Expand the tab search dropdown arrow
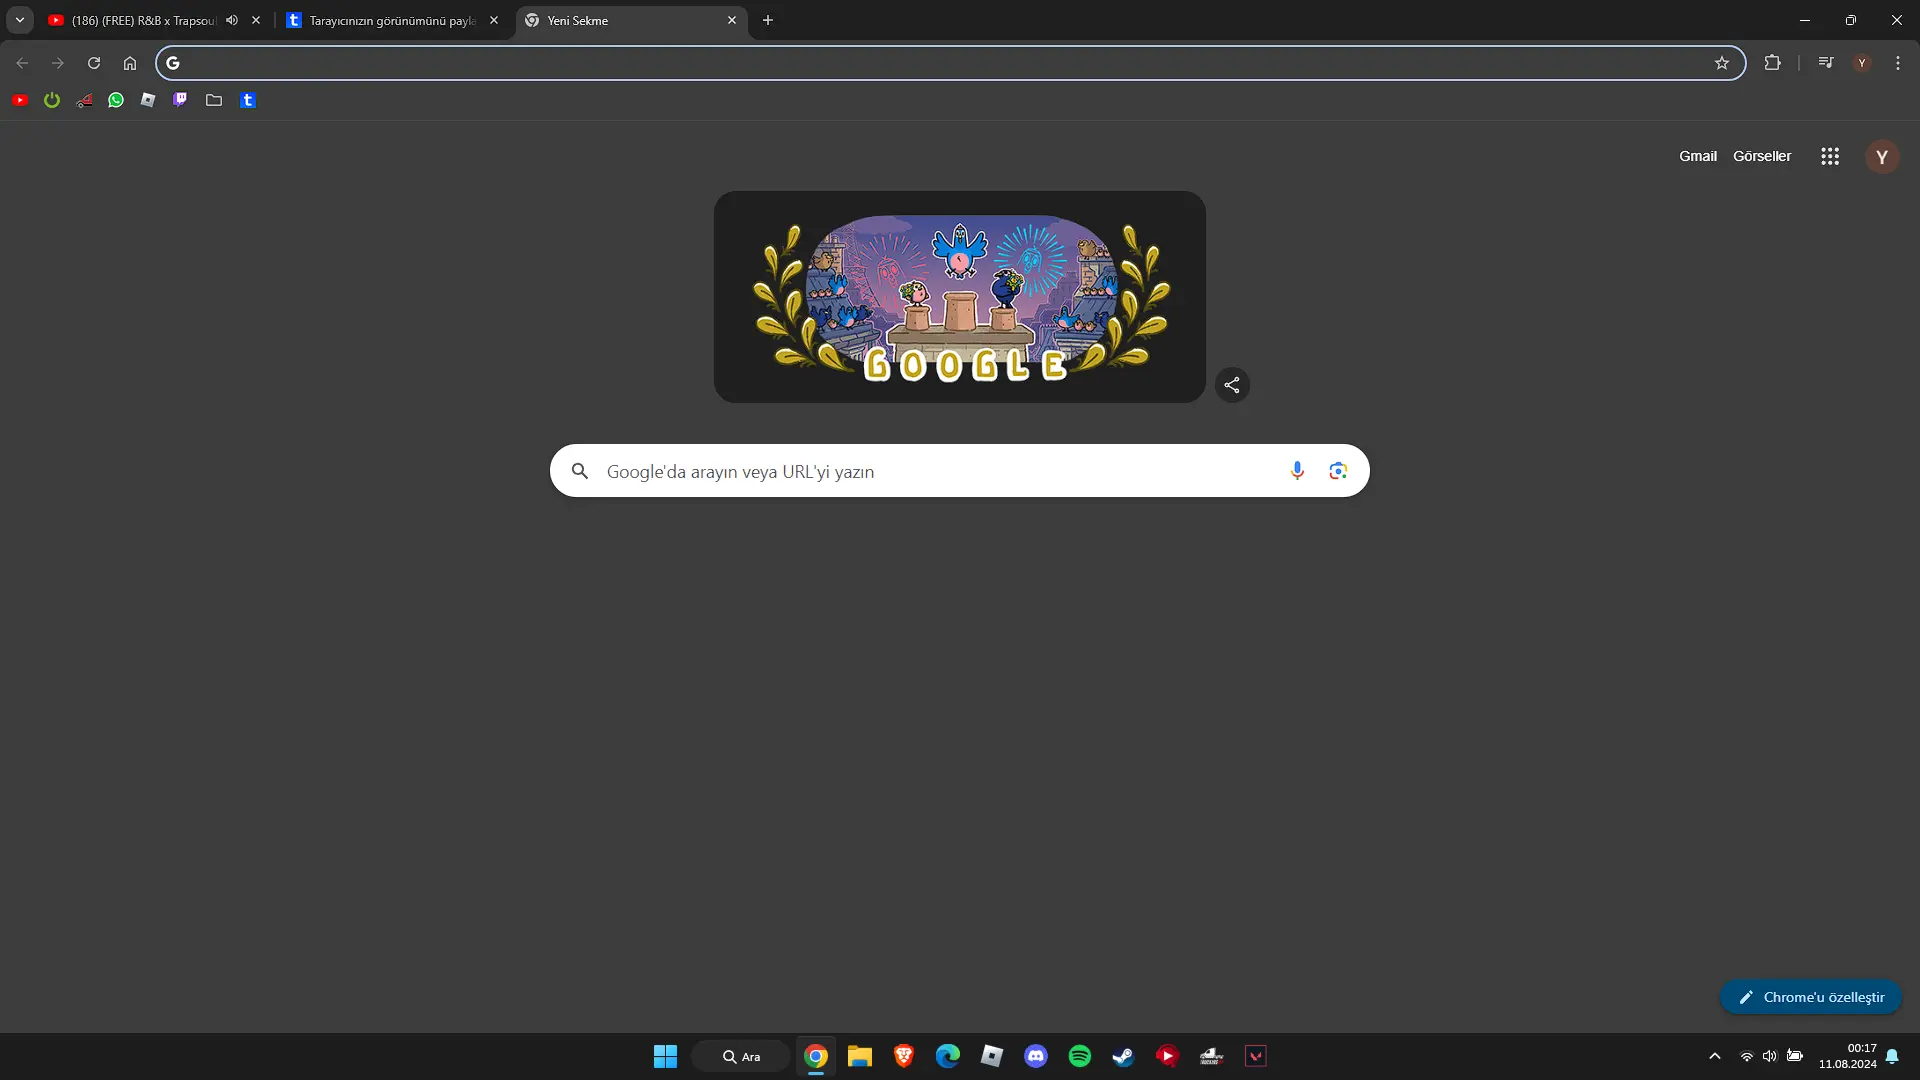The width and height of the screenshot is (1920, 1080). tap(20, 20)
